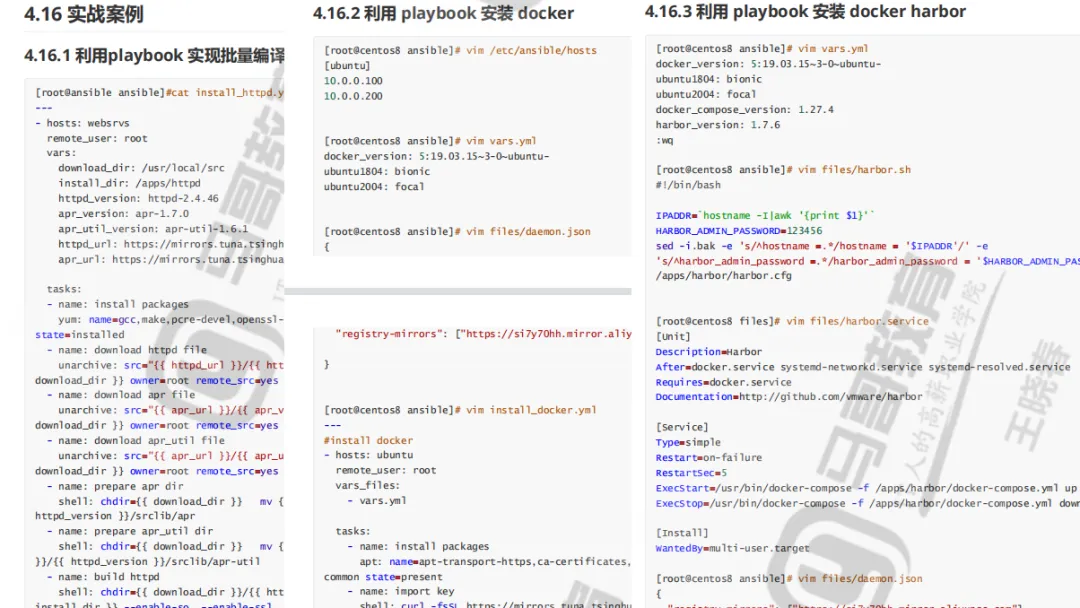Select heading "4.16.2 利用 playbook 安装 docker"
Image resolution: width=1080 pixels, height=608 pixels.
pyautogui.click(x=444, y=13)
